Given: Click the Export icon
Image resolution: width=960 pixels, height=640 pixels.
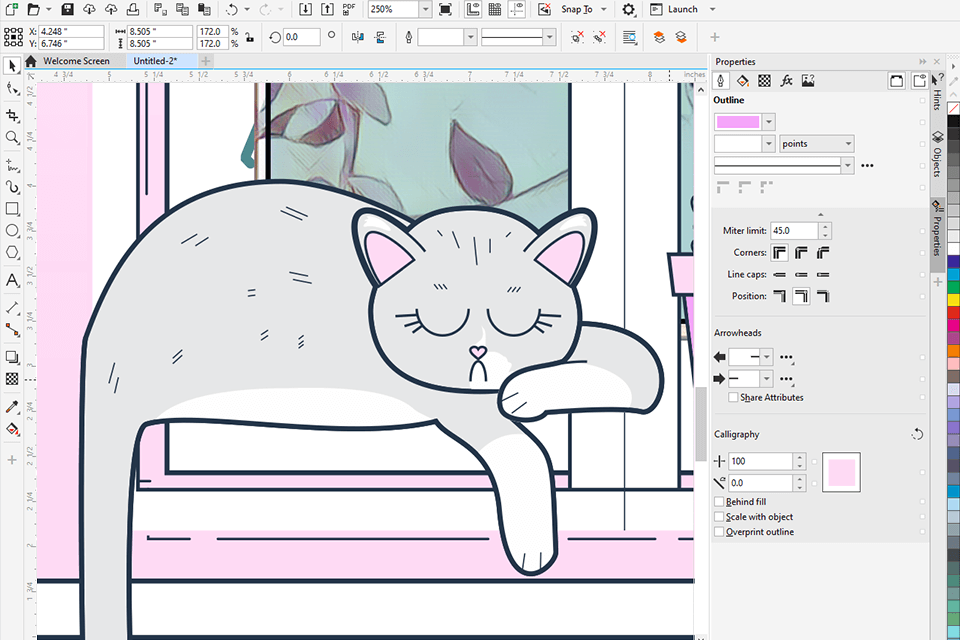Looking at the screenshot, I should coord(328,9).
